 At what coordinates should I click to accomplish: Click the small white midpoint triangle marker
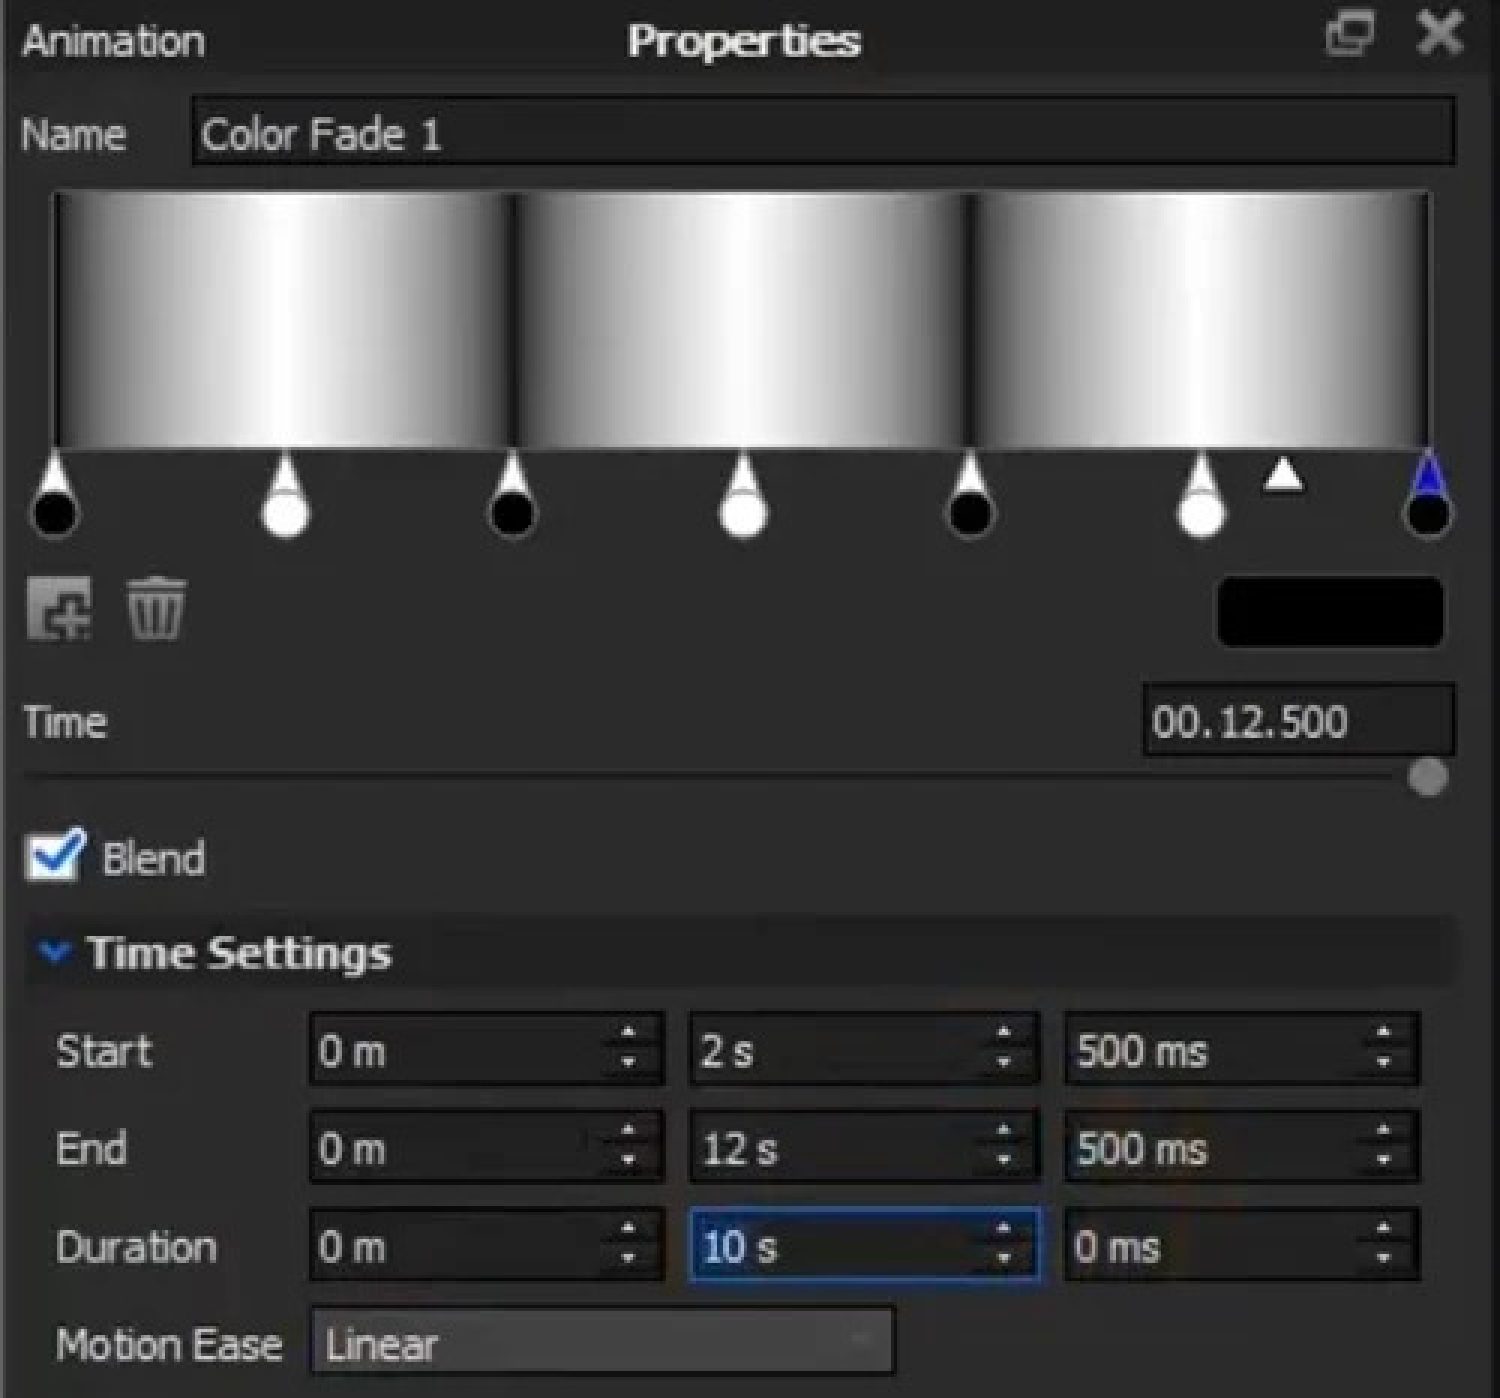[1284, 476]
